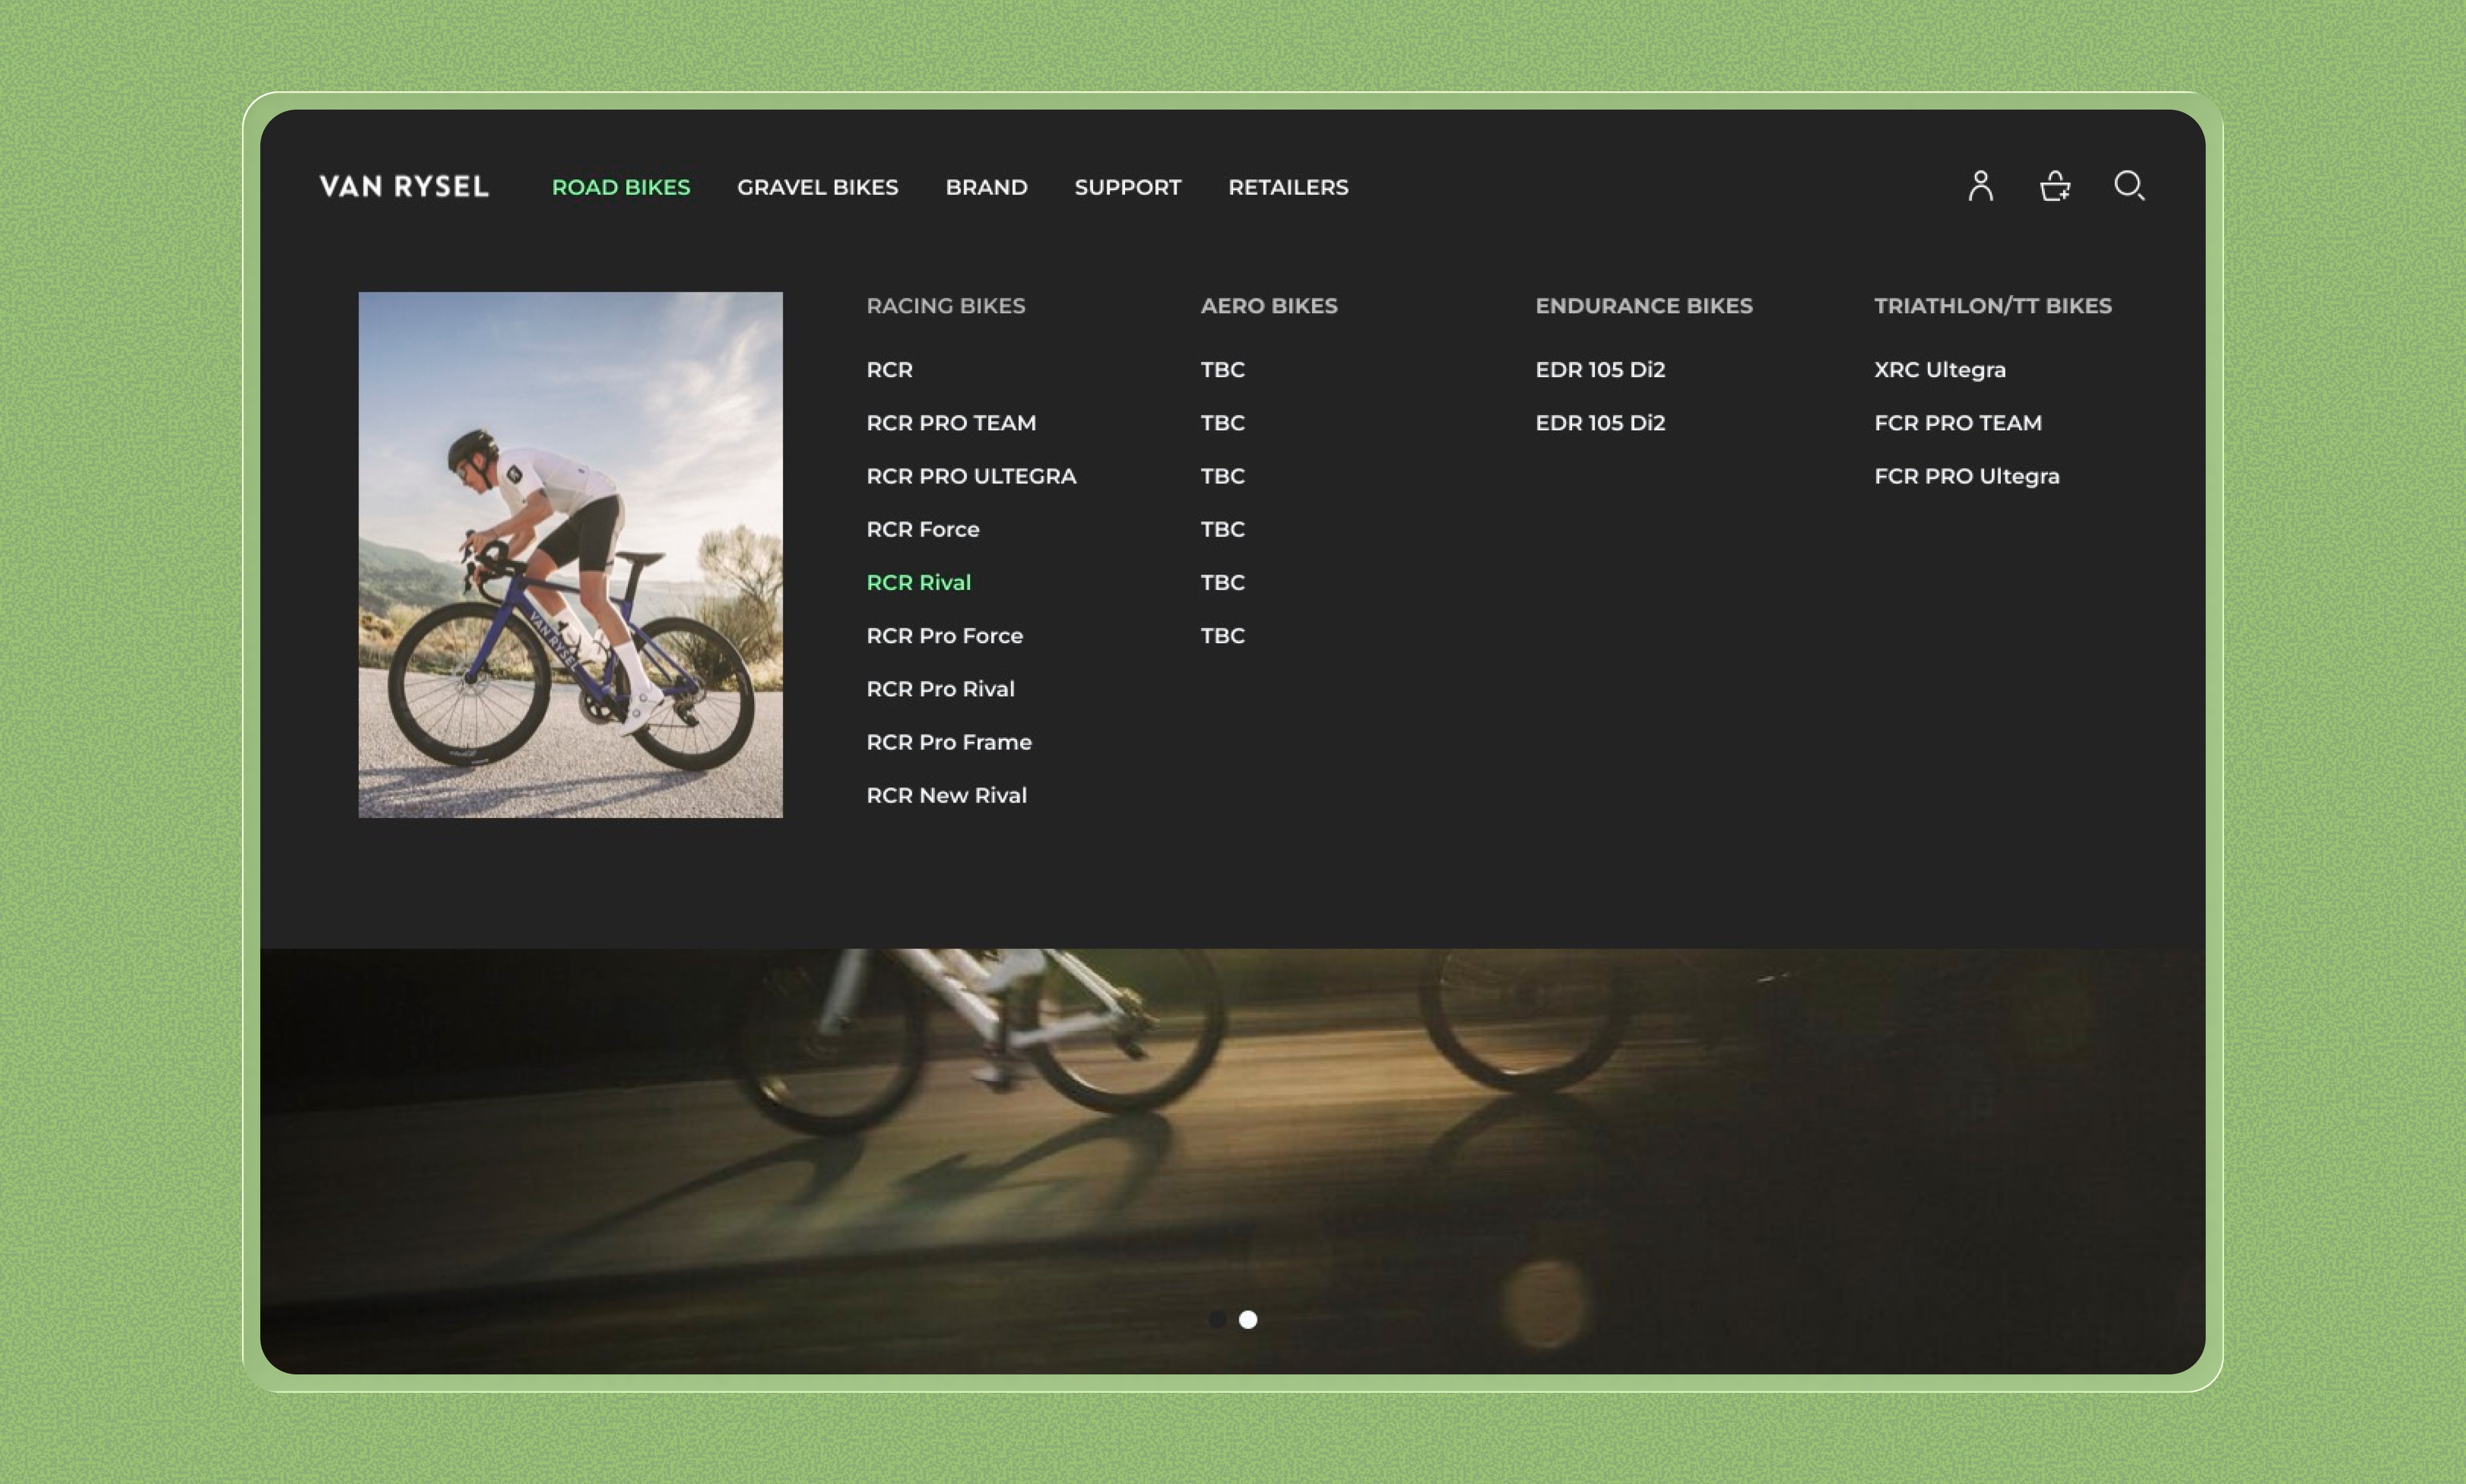The height and width of the screenshot is (1484, 2466).
Task: Choose RCR PRO ULTEGRA from the list
Action: (971, 476)
